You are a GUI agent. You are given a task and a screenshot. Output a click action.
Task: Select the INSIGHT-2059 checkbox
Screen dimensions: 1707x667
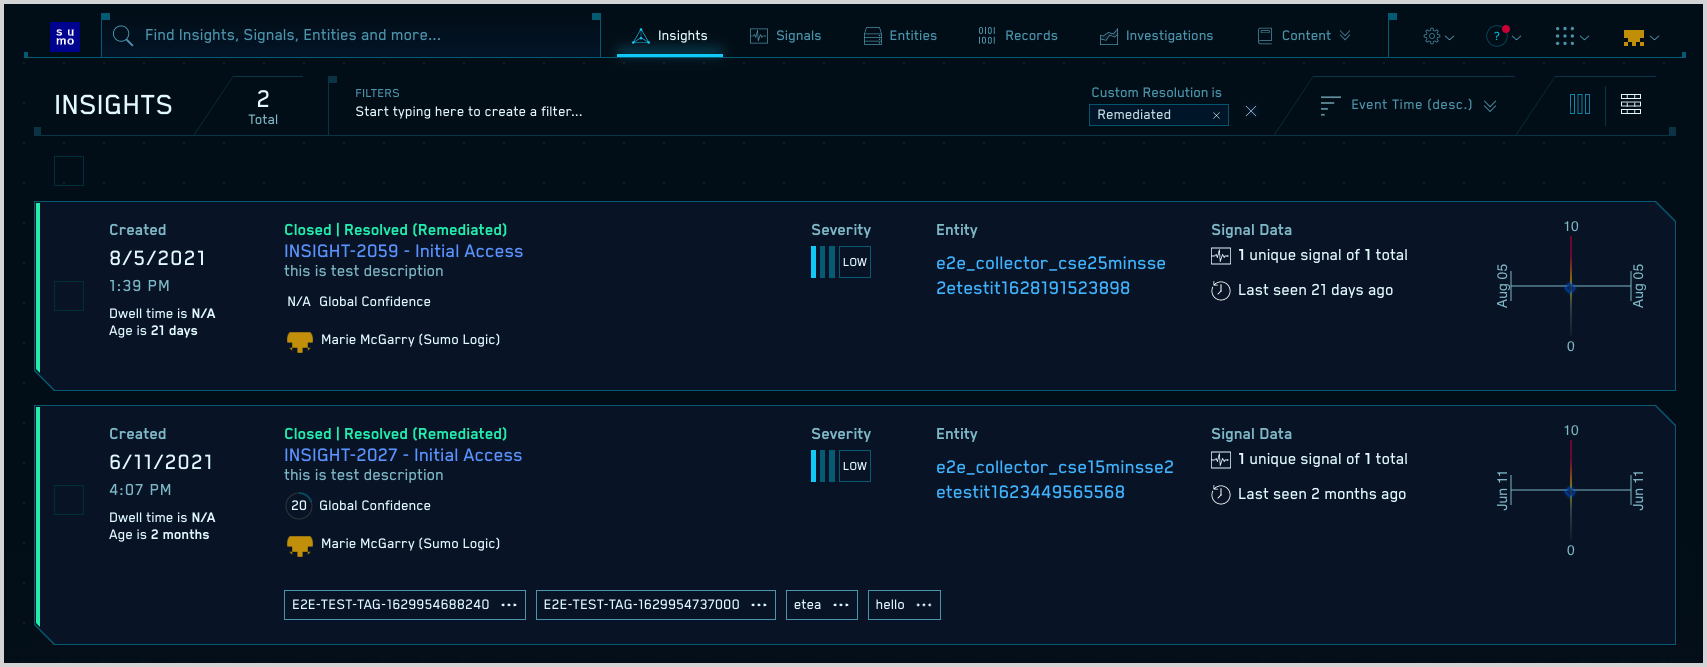[x=69, y=296]
